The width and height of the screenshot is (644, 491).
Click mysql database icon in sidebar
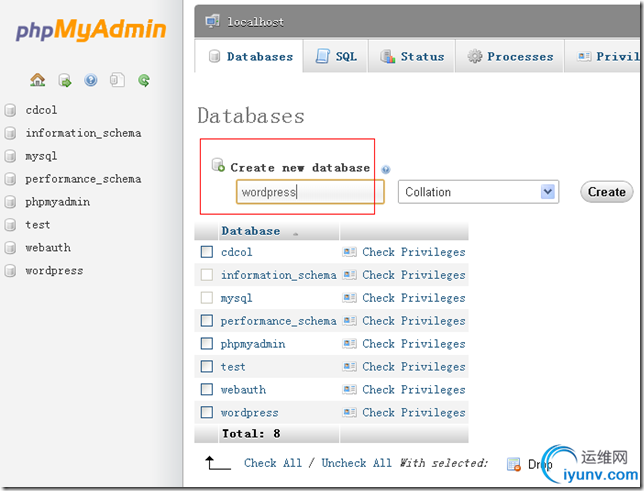[10, 156]
